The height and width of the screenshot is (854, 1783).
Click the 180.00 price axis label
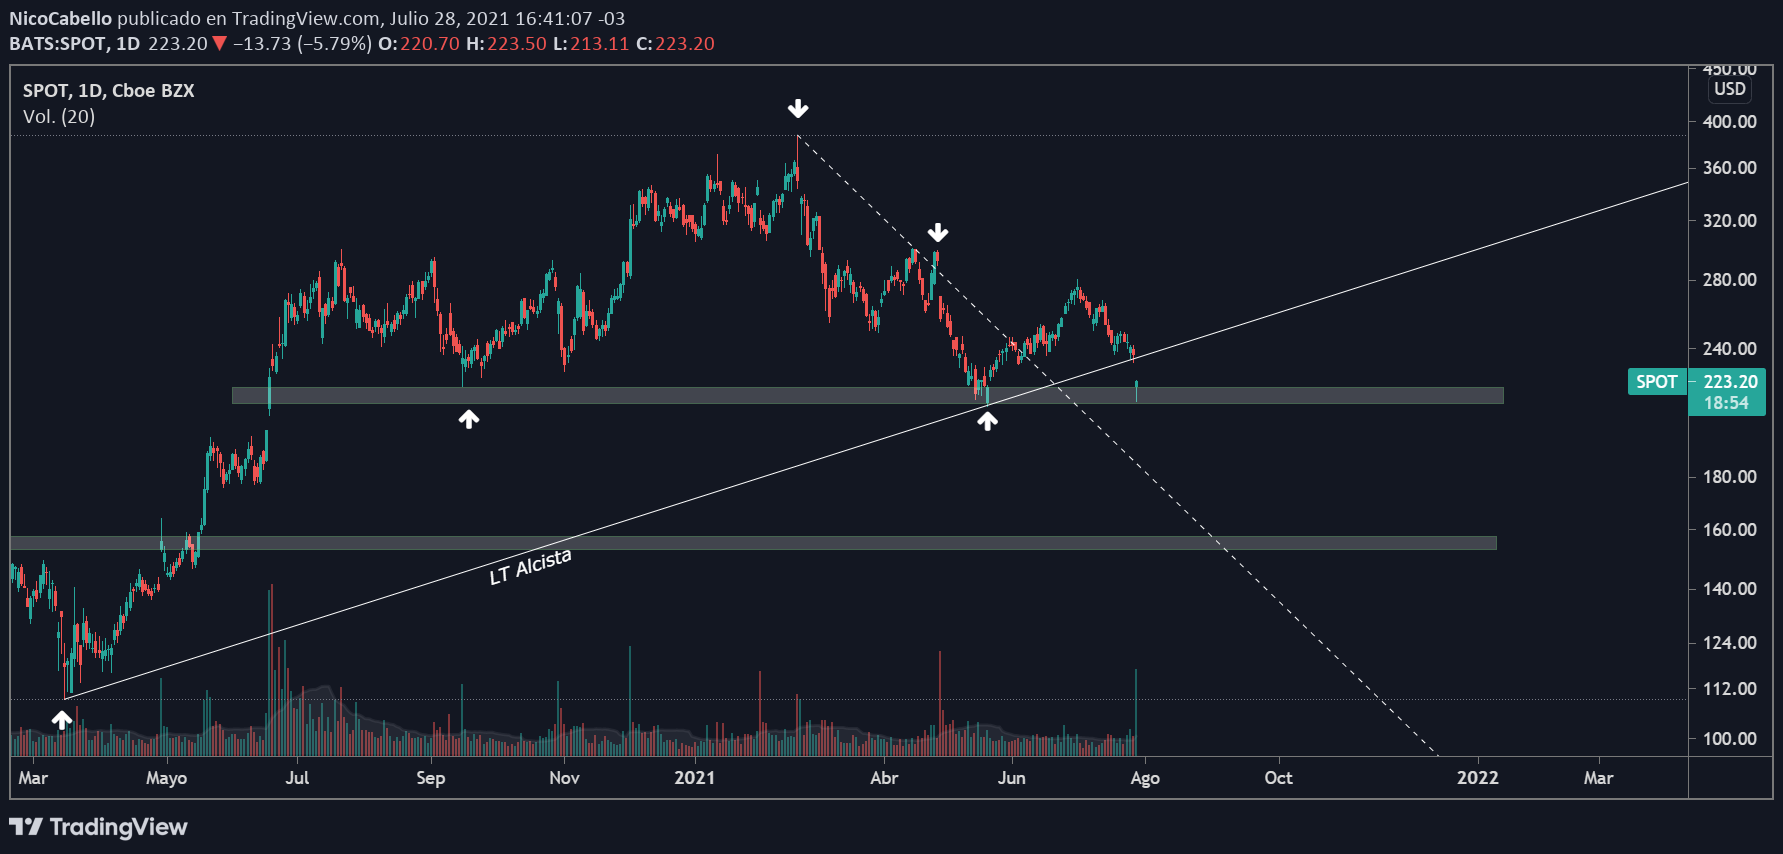coord(1729,476)
